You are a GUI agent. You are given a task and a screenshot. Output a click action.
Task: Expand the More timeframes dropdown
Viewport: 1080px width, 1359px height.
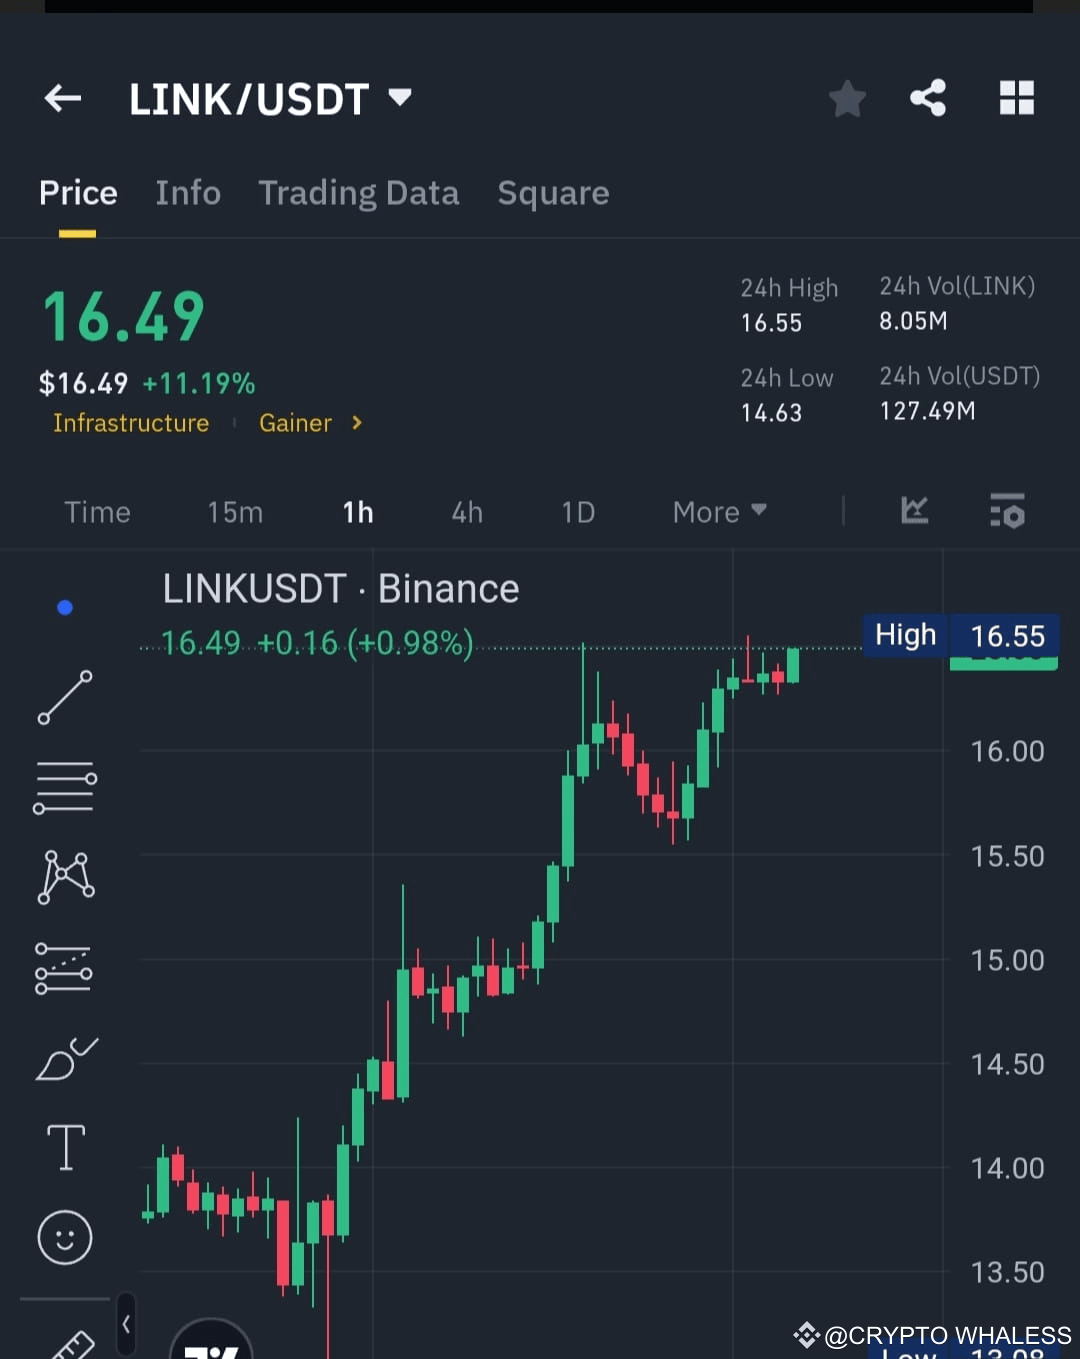tap(718, 511)
